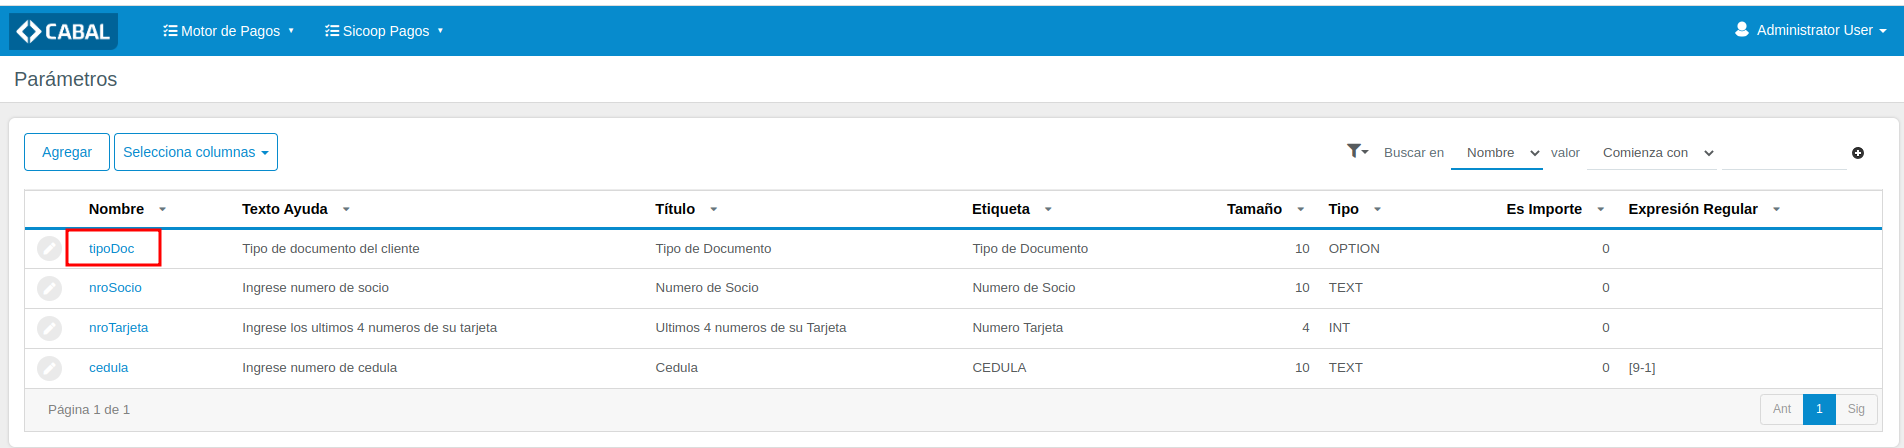Click the Administrator User profile icon
Image resolution: width=1904 pixels, height=448 pixels.
(x=1742, y=30)
